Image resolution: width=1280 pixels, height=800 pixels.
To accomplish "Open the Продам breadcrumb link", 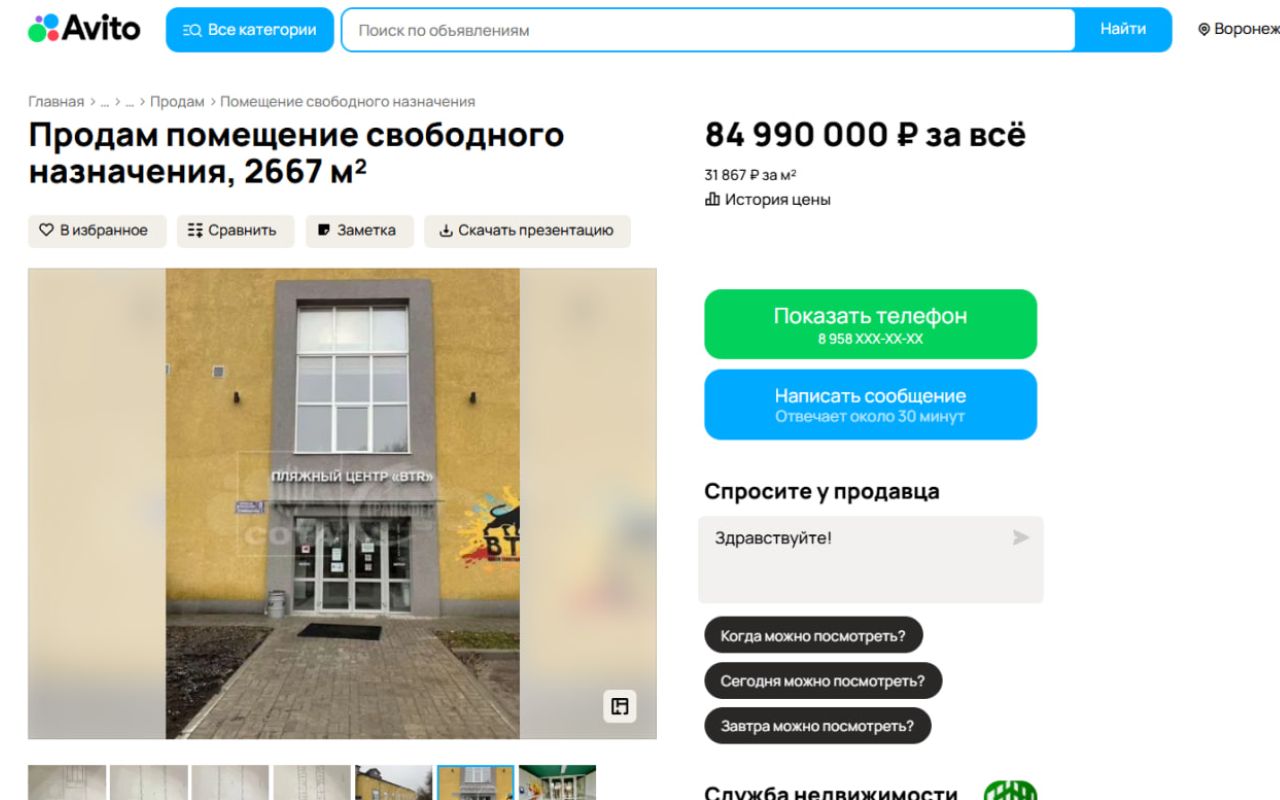I will 177,101.
